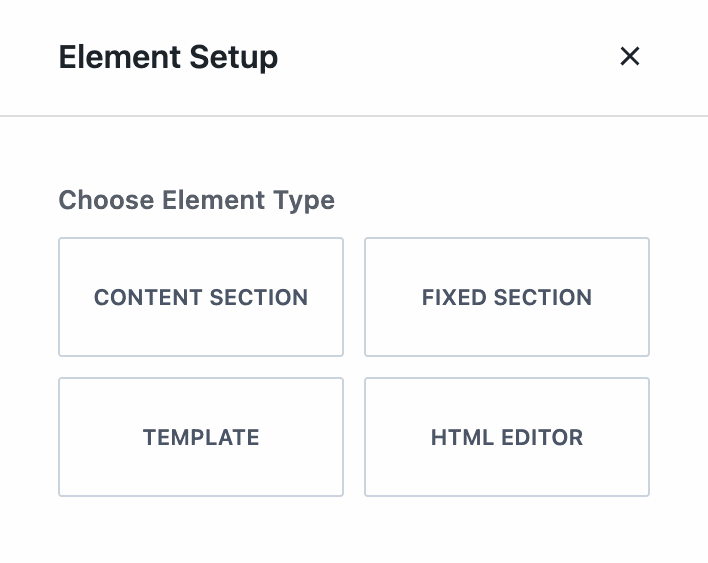Tap the FIXED SECTION text
708x563 pixels.
coord(507,297)
